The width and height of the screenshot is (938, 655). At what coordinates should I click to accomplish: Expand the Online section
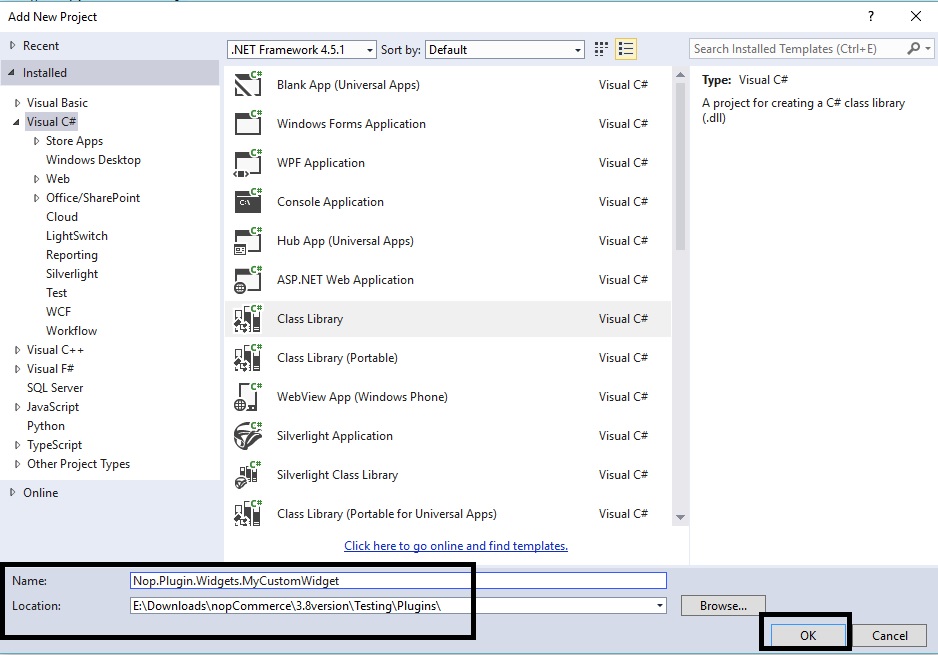click(13, 493)
